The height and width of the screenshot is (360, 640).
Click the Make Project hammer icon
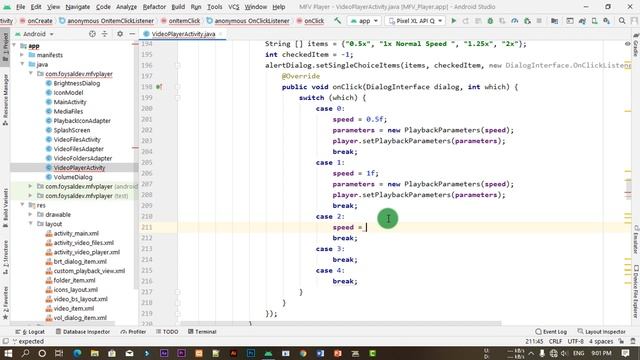338,20
